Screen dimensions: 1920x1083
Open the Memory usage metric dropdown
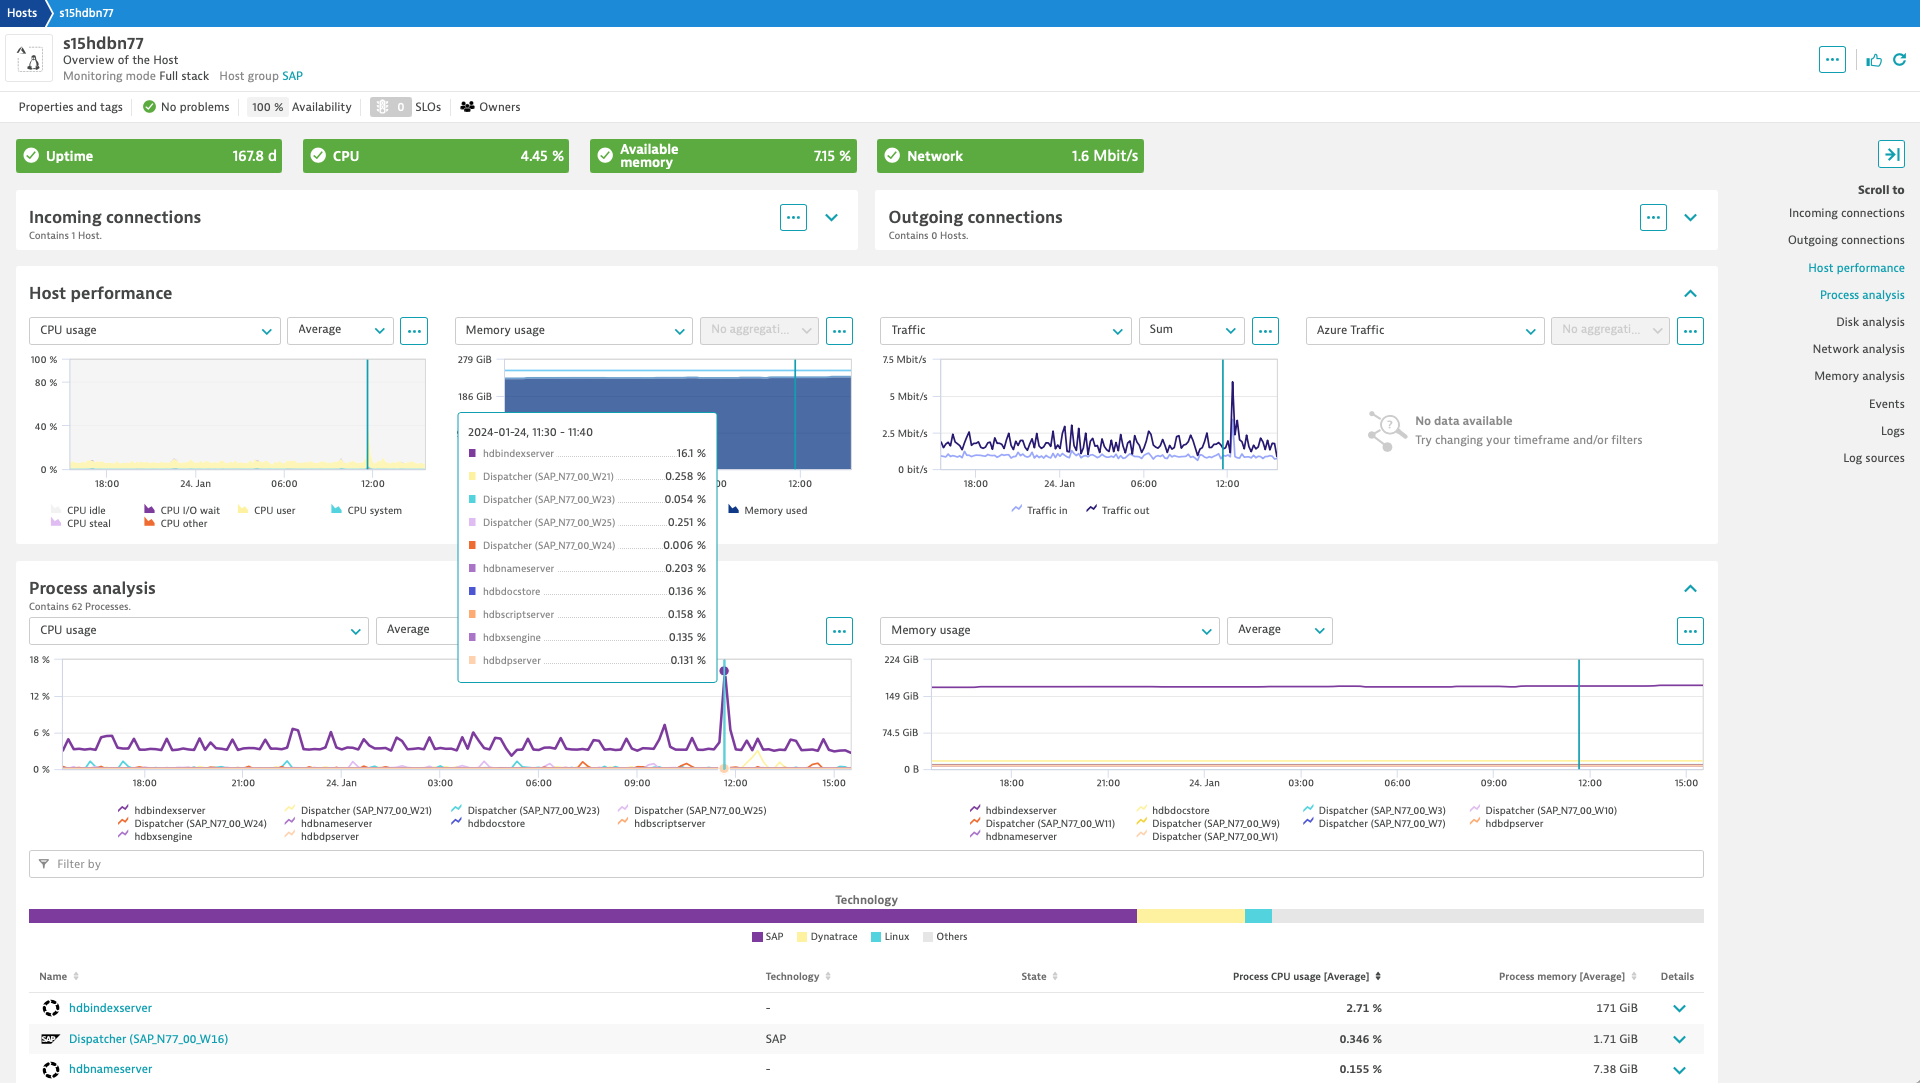[x=573, y=330]
